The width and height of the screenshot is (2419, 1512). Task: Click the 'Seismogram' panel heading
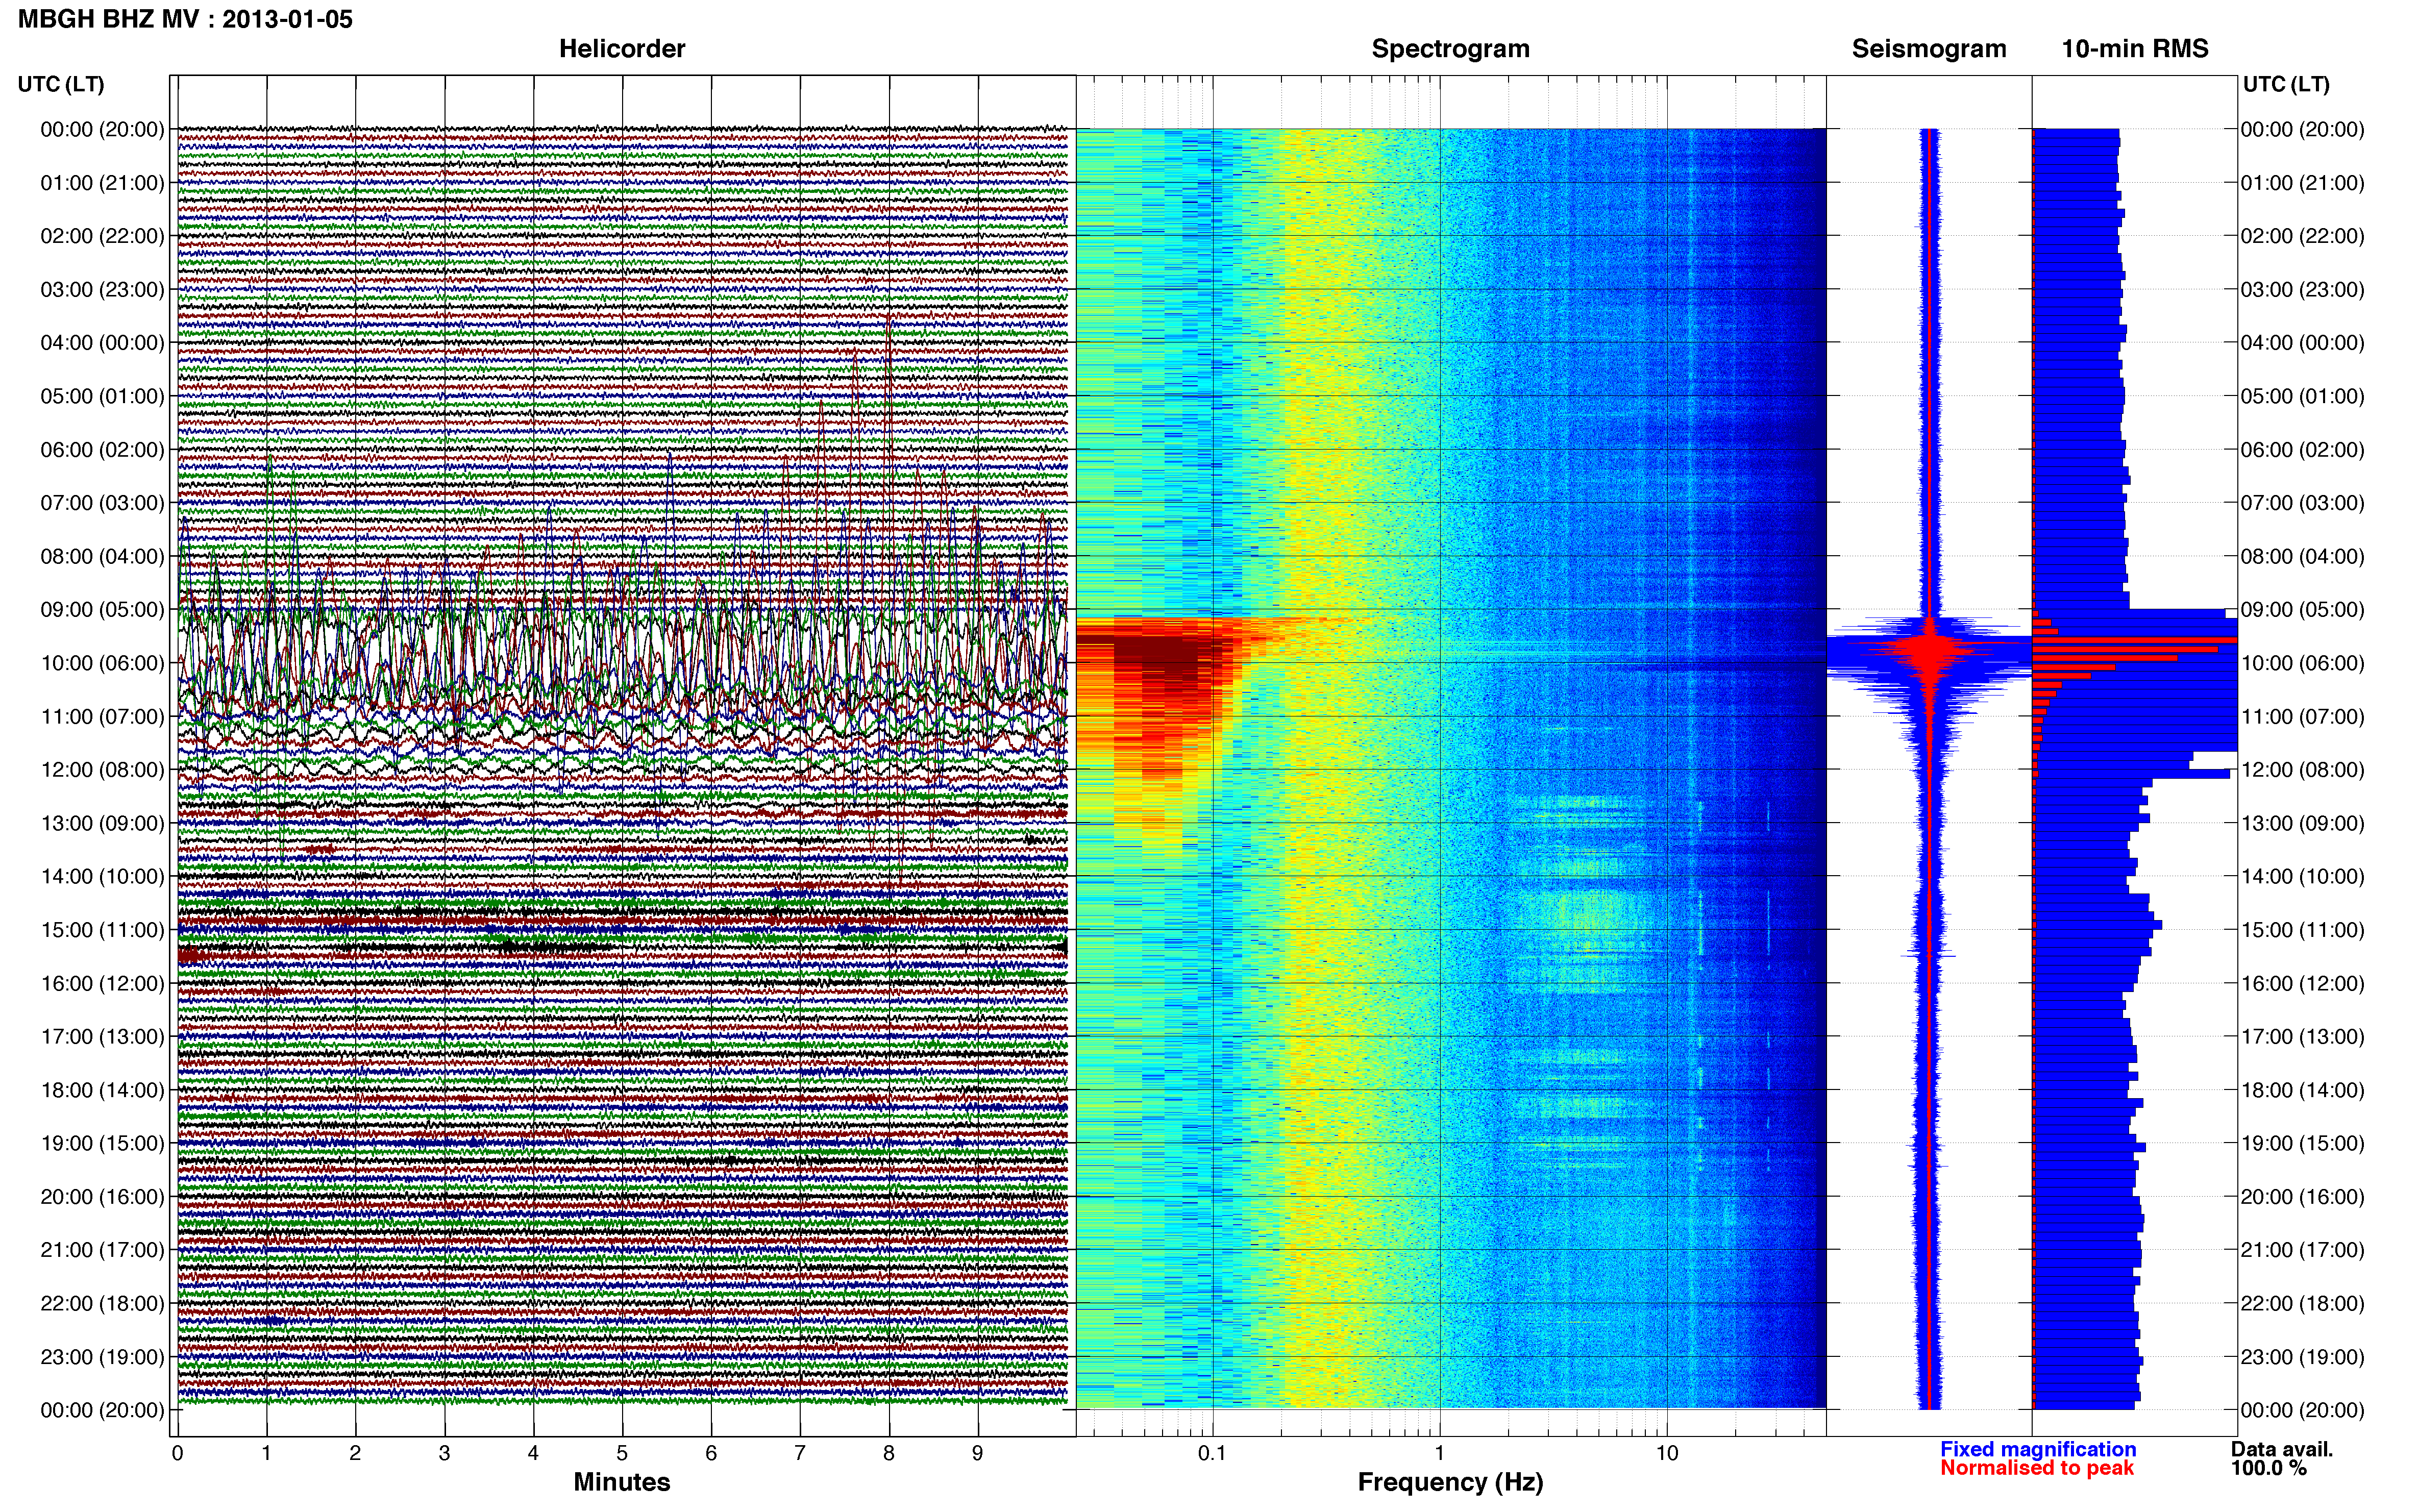(1928, 49)
